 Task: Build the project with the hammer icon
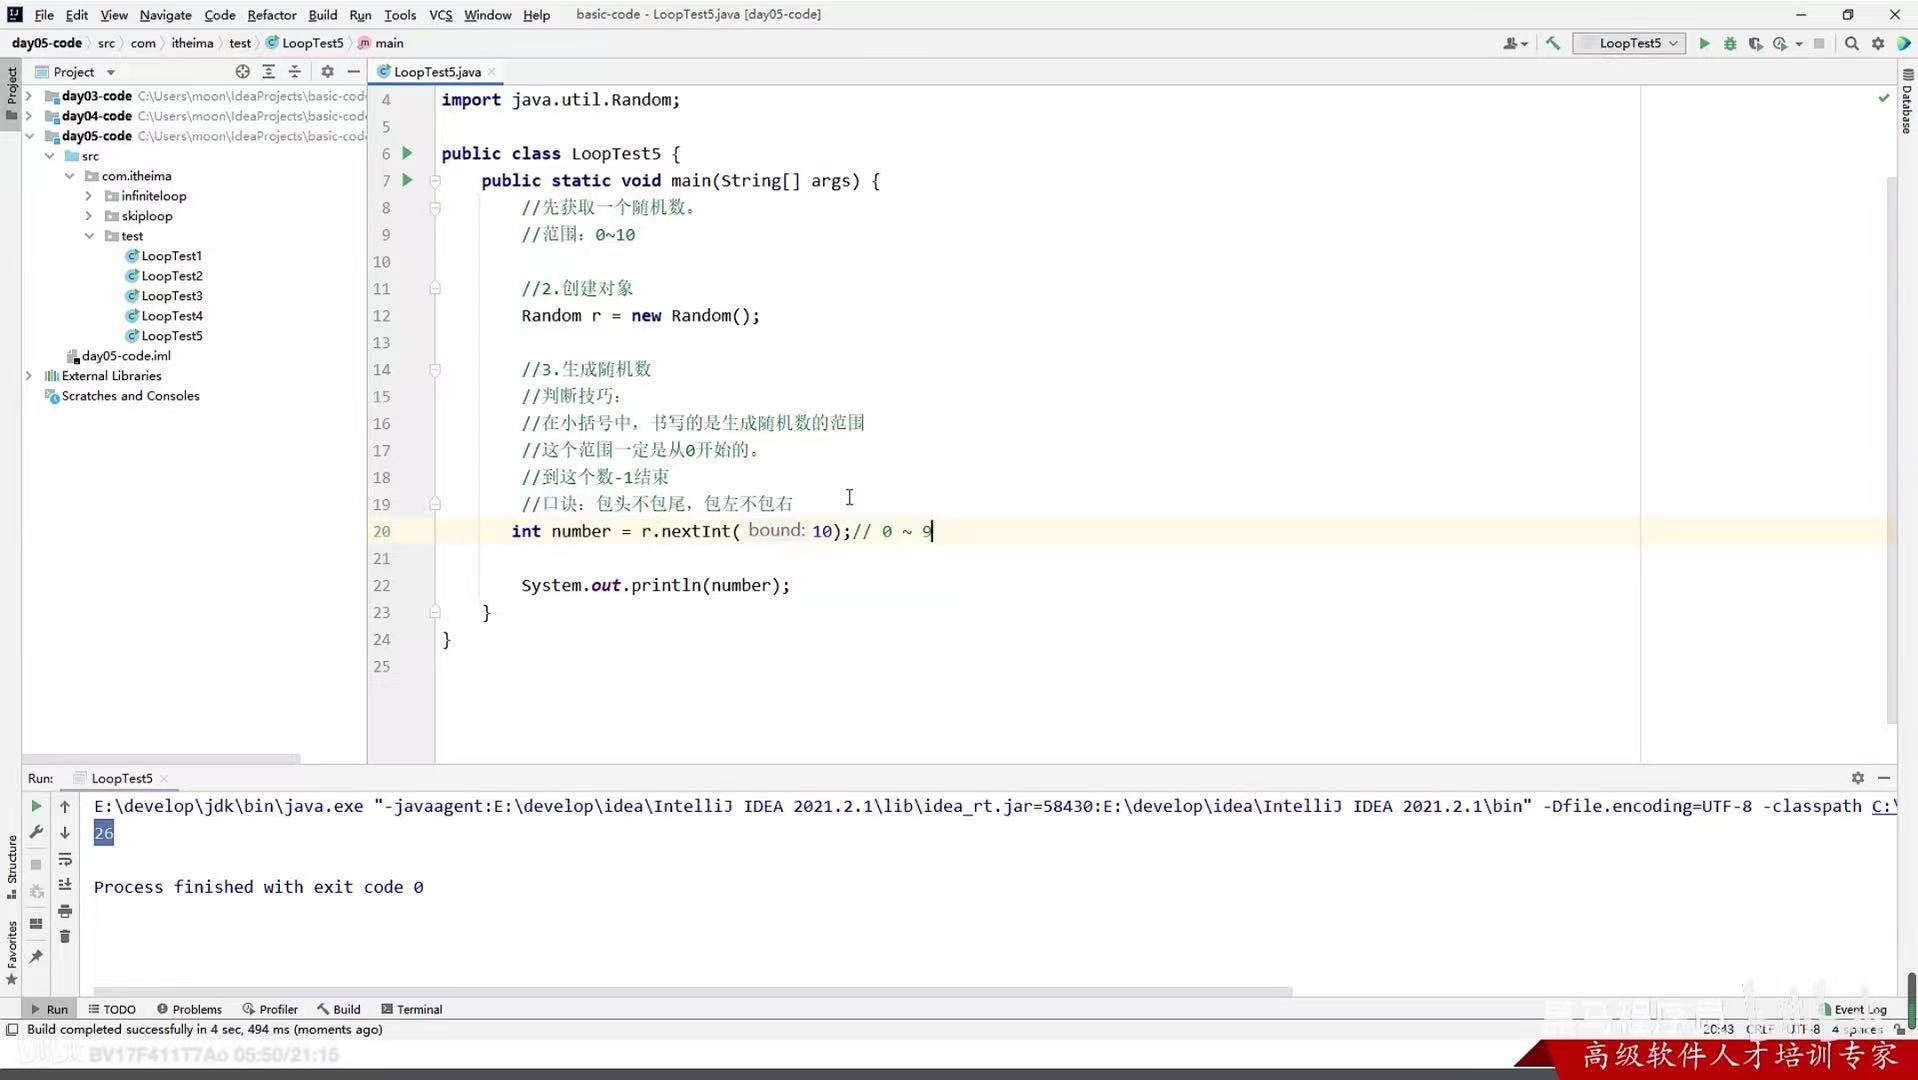(x=1552, y=43)
